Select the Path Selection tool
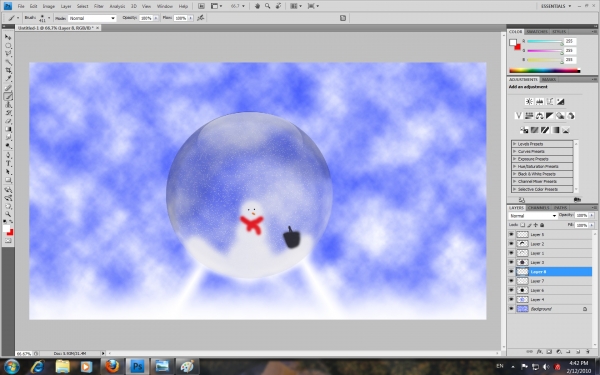600x375 pixels. click(8, 172)
